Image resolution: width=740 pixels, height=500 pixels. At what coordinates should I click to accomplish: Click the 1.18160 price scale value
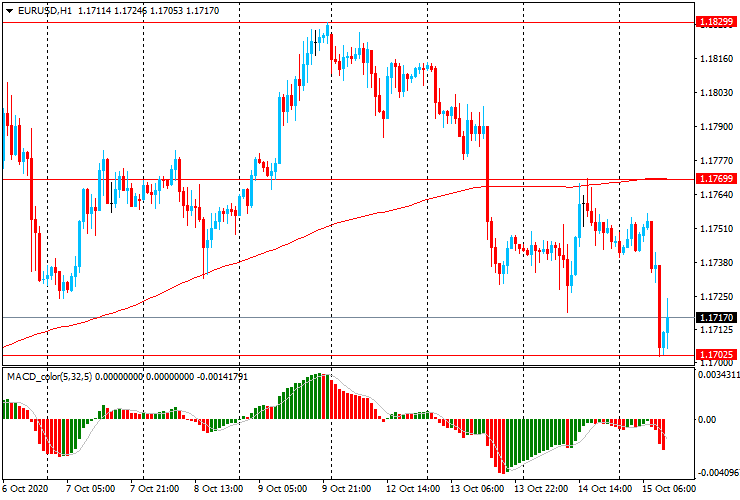[x=717, y=59]
